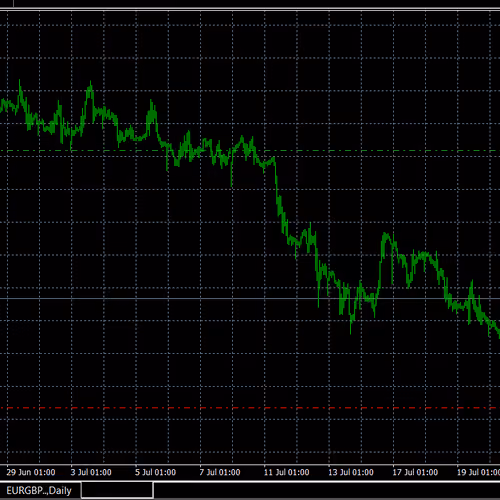The height and width of the screenshot is (500, 500).
Task: Click the '29 Jun 01:00' time label
Action: [x=31, y=472]
